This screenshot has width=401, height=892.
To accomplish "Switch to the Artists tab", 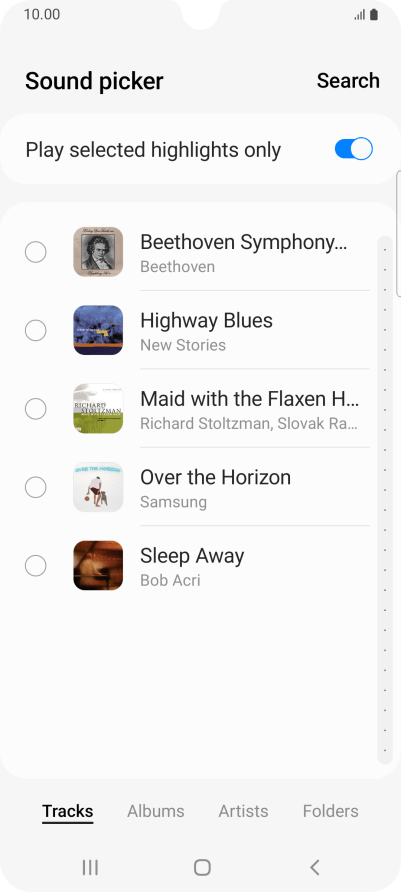I will (243, 811).
